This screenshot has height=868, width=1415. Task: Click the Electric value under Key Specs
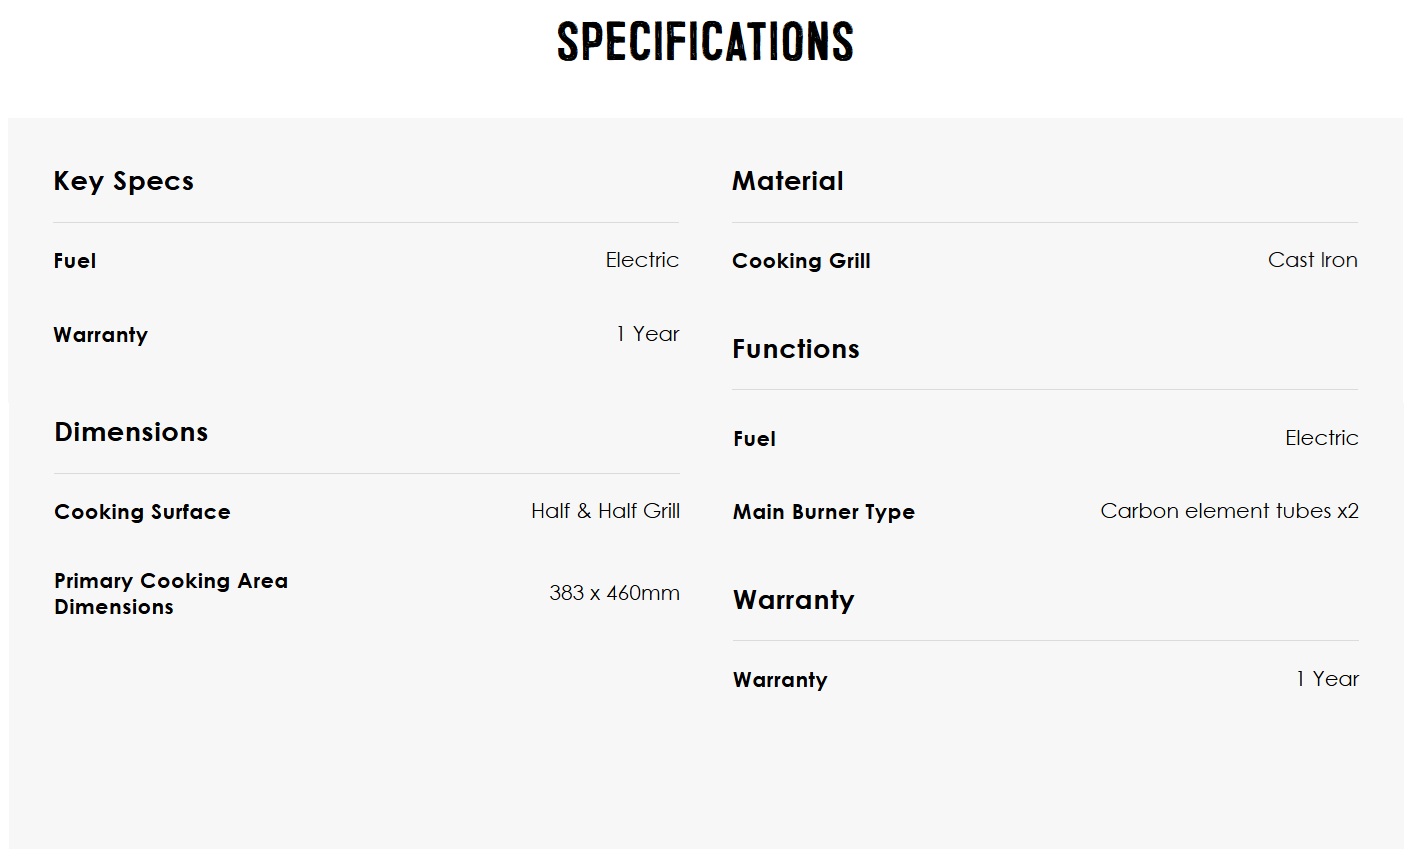coord(642,260)
